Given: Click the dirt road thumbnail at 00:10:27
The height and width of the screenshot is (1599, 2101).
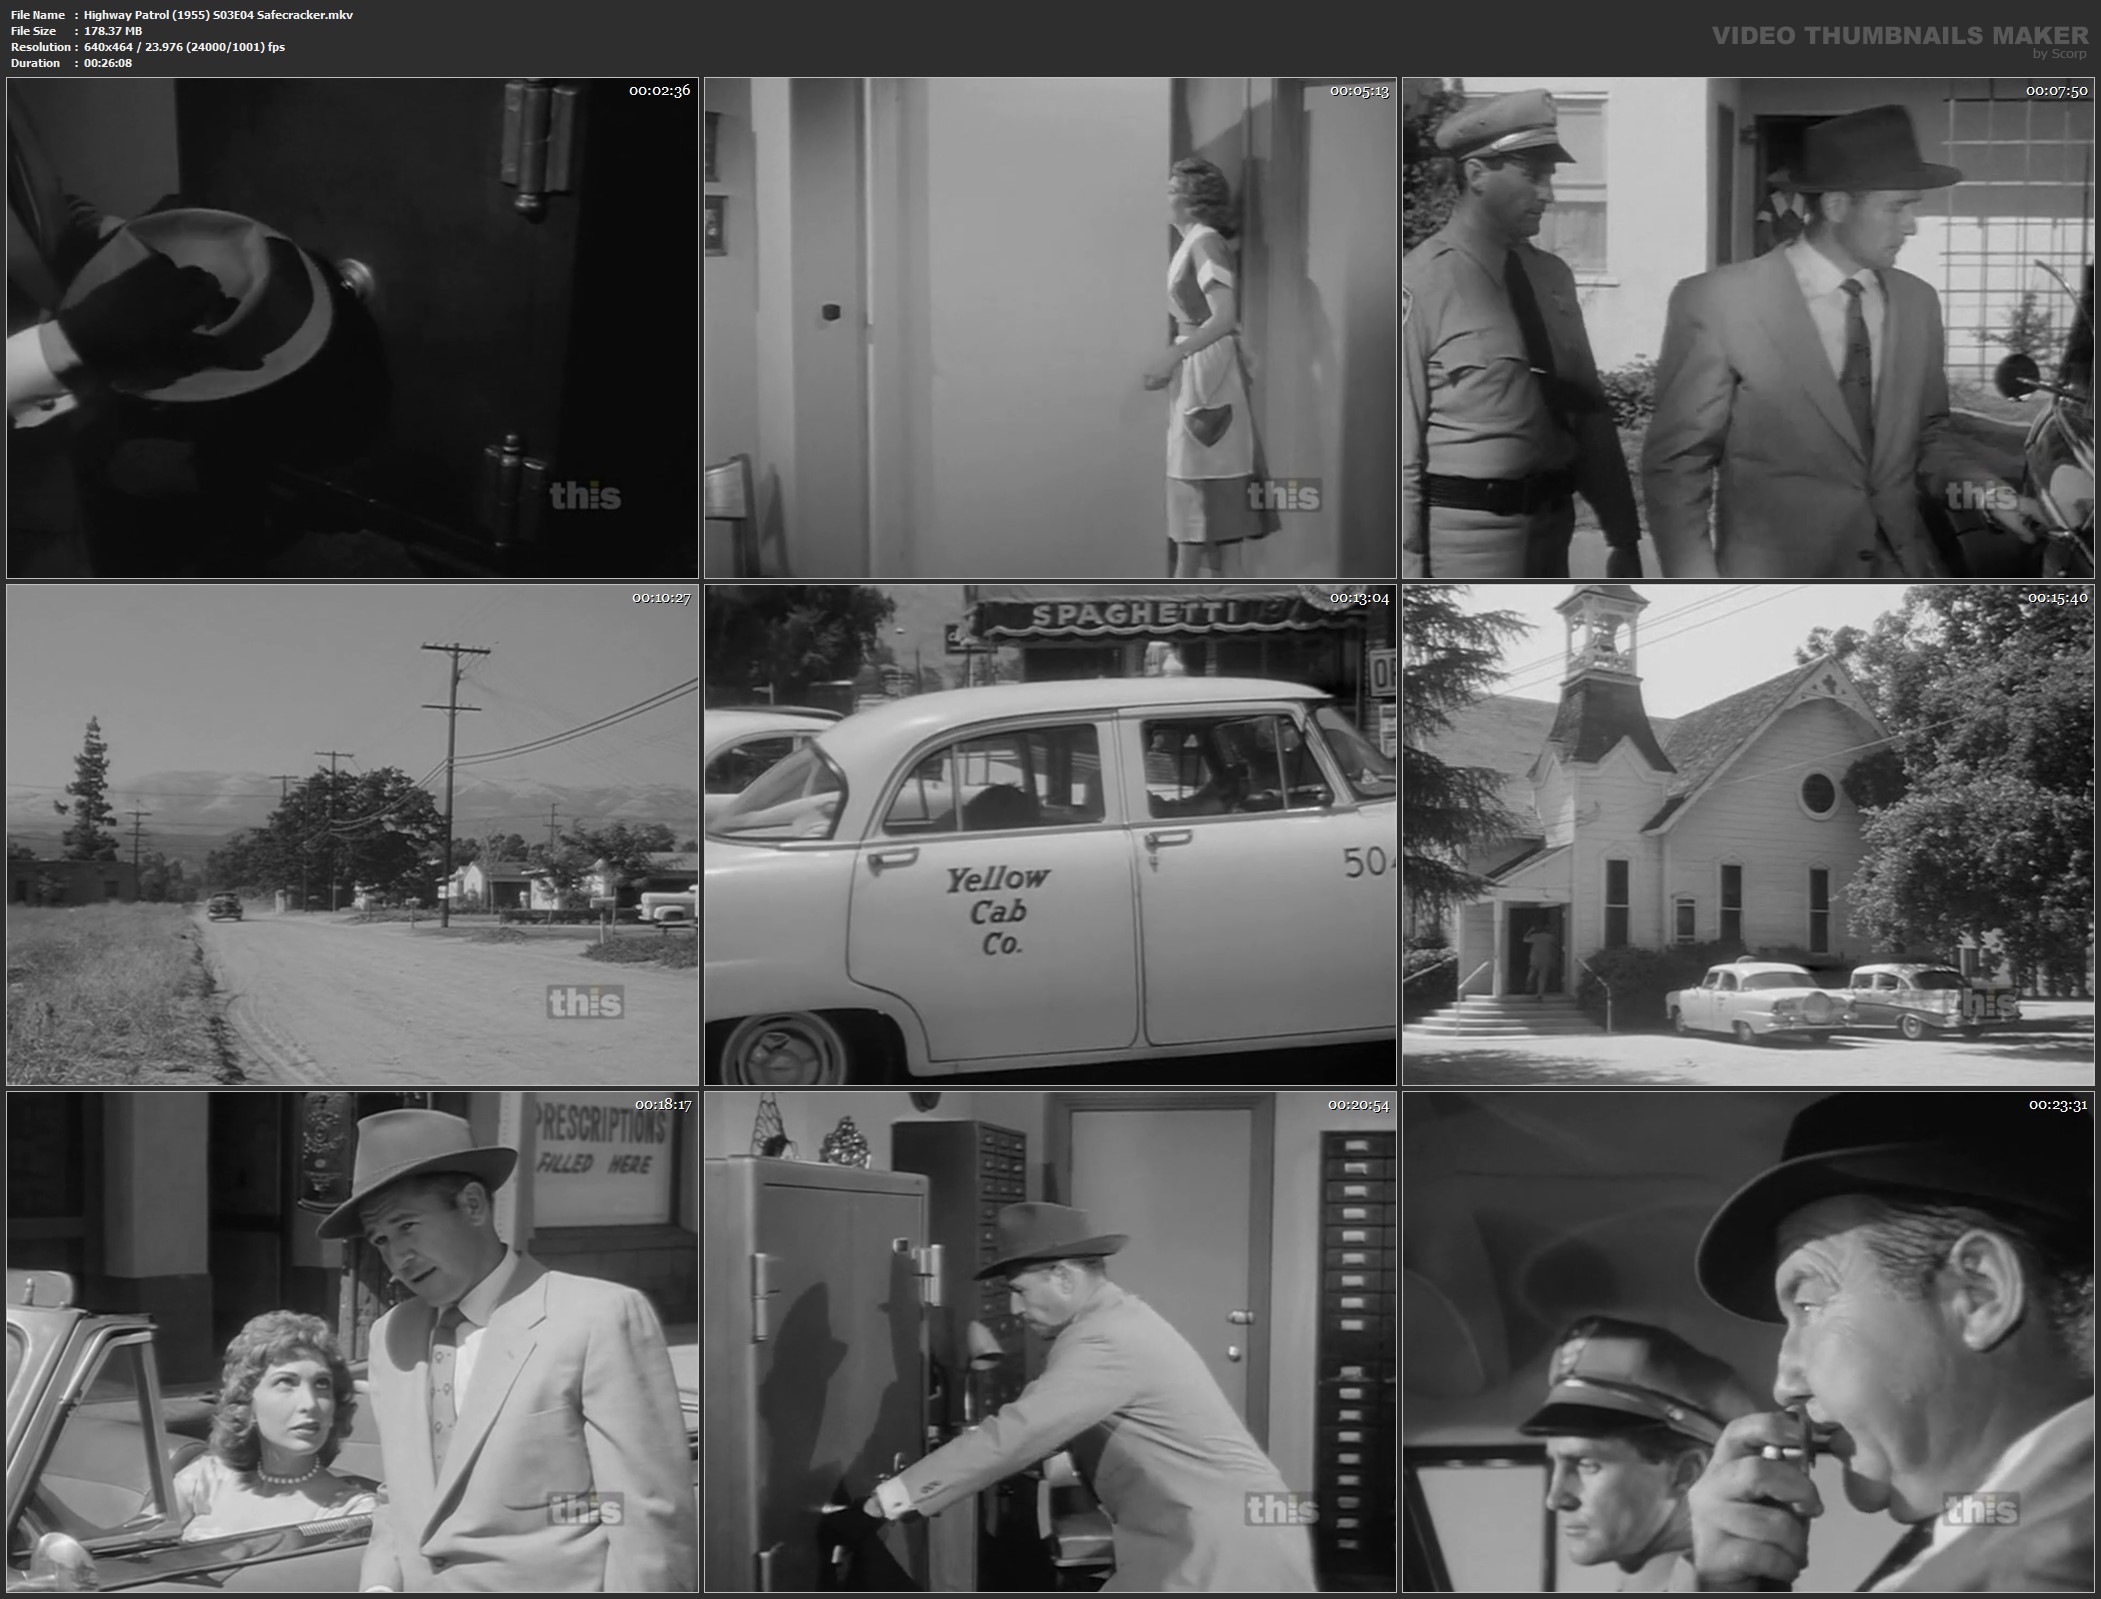Looking at the screenshot, I should tap(352, 835).
